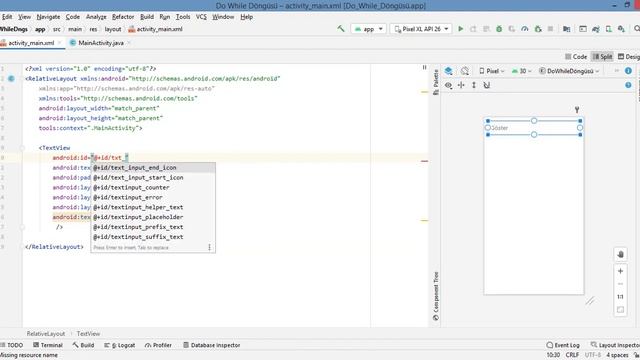Reset zoom to 1:1
This screenshot has height=360, width=640.
(x=620, y=297)
